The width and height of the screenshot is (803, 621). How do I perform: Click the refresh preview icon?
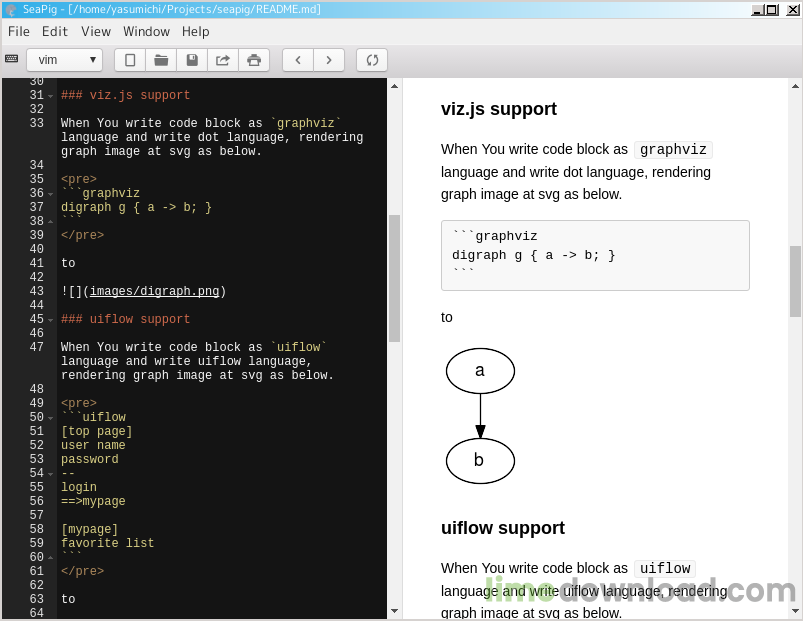372,60
